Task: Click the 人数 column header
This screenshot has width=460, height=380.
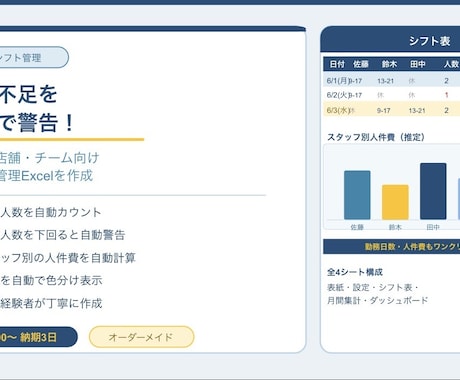Action: [451, 64]
